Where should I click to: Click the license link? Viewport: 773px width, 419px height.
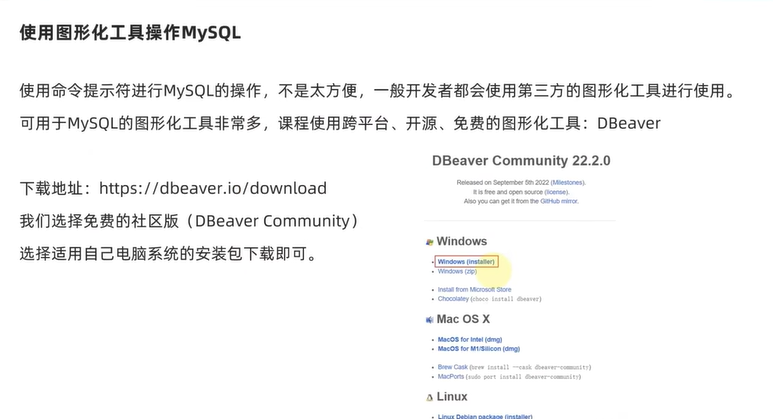pyautogui.click(x=556, y=192)
